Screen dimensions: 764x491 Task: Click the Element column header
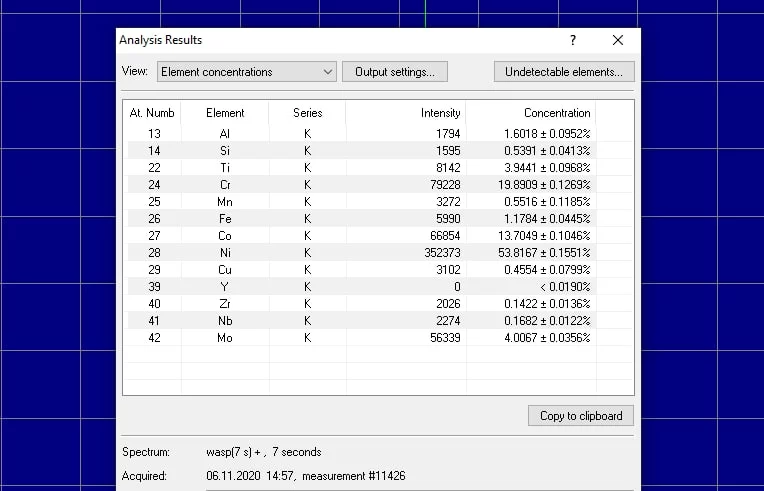[225, 113]
